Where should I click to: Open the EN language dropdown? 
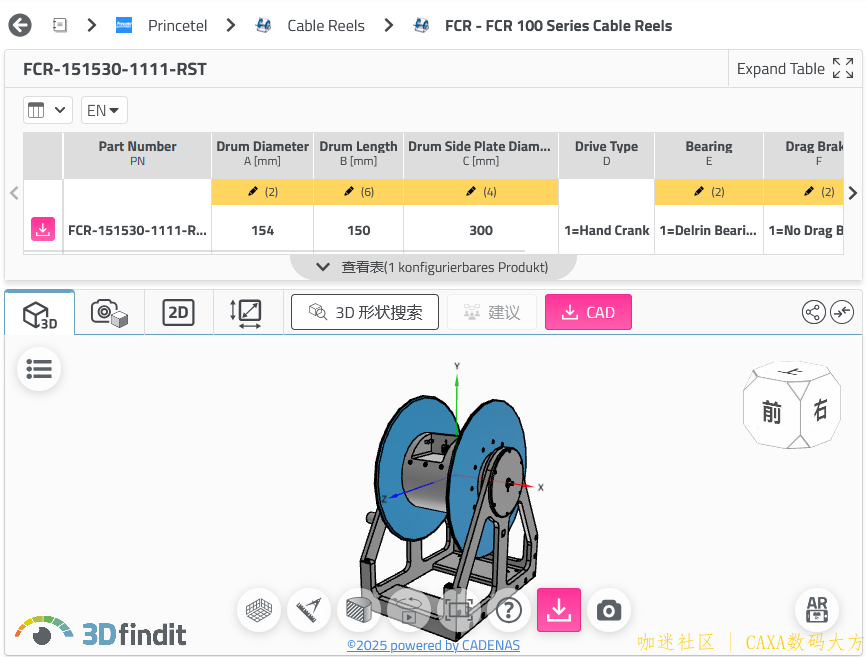tap(104, 110)
